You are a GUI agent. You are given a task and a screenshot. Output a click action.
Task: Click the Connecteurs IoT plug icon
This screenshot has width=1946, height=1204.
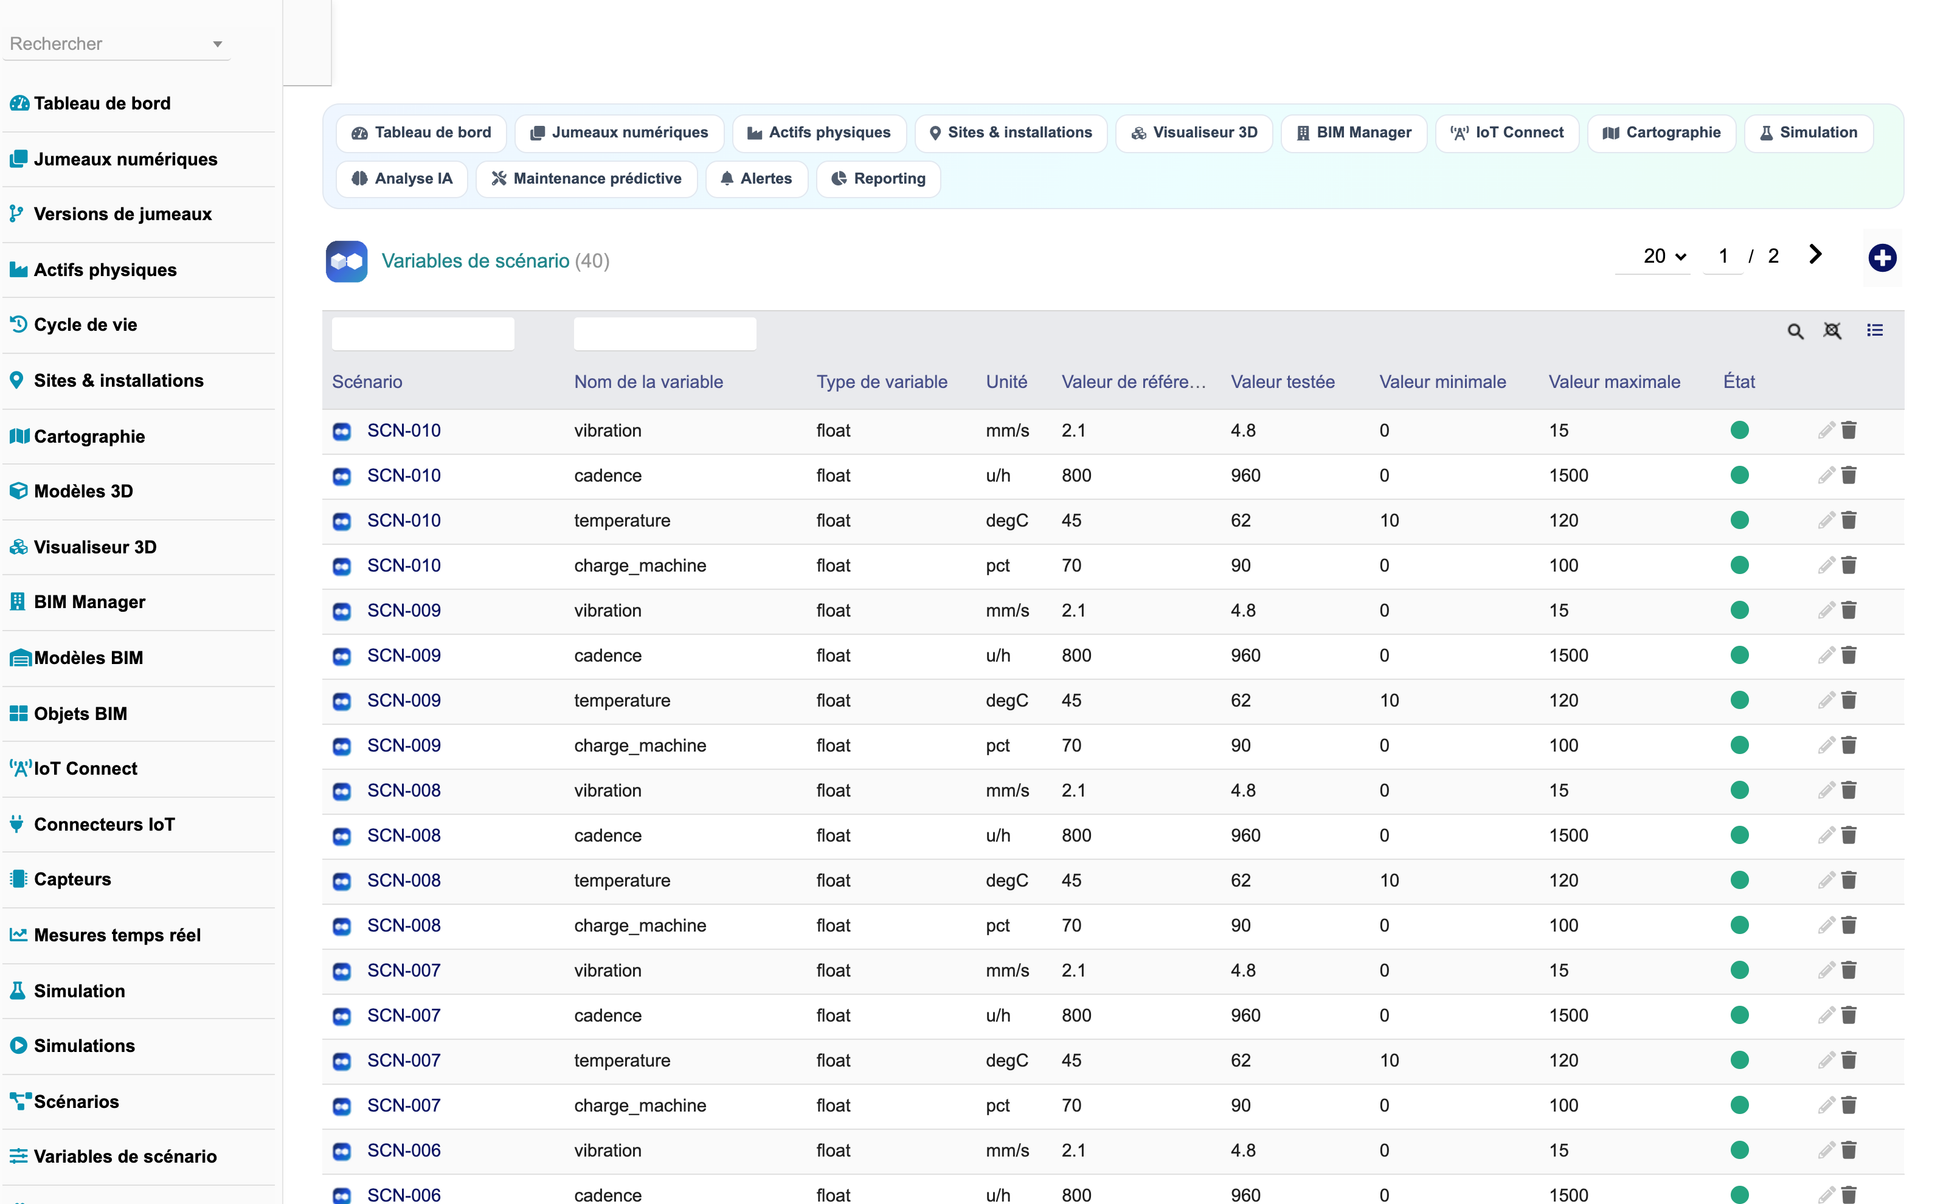(x=17, y=824)
